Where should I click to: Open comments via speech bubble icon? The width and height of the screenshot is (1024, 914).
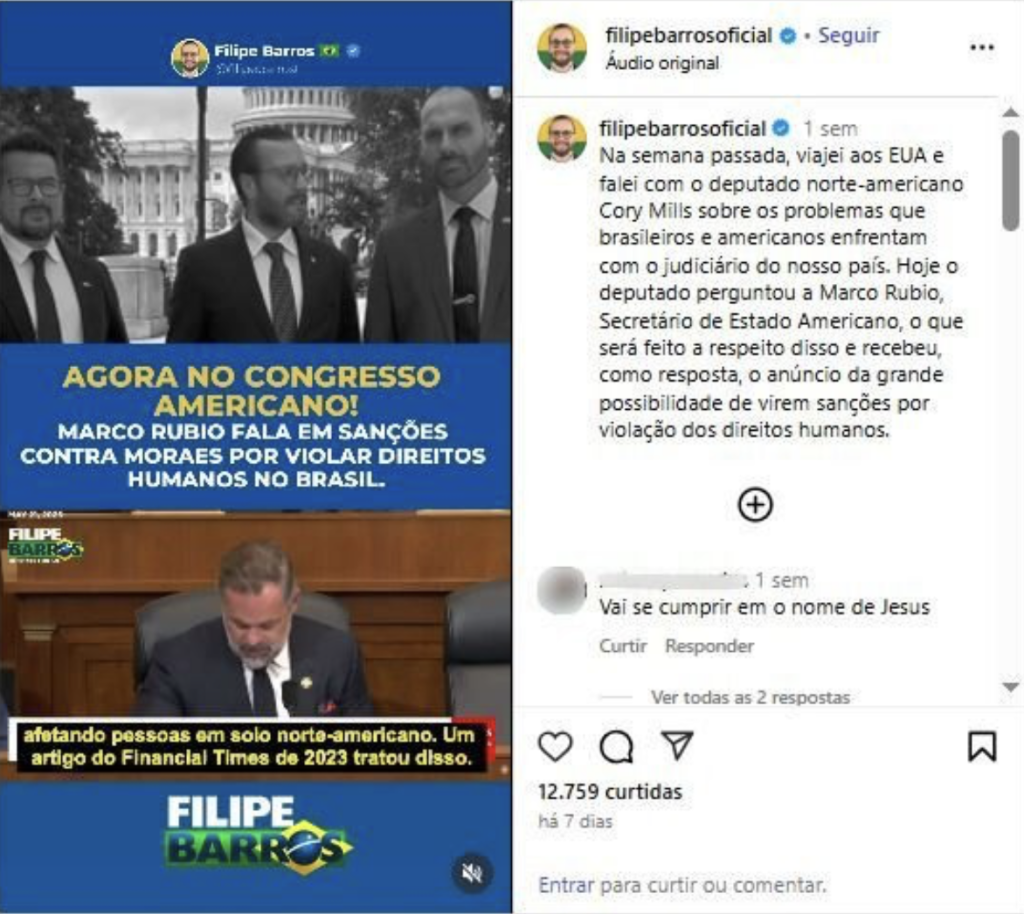coord(616,746)
